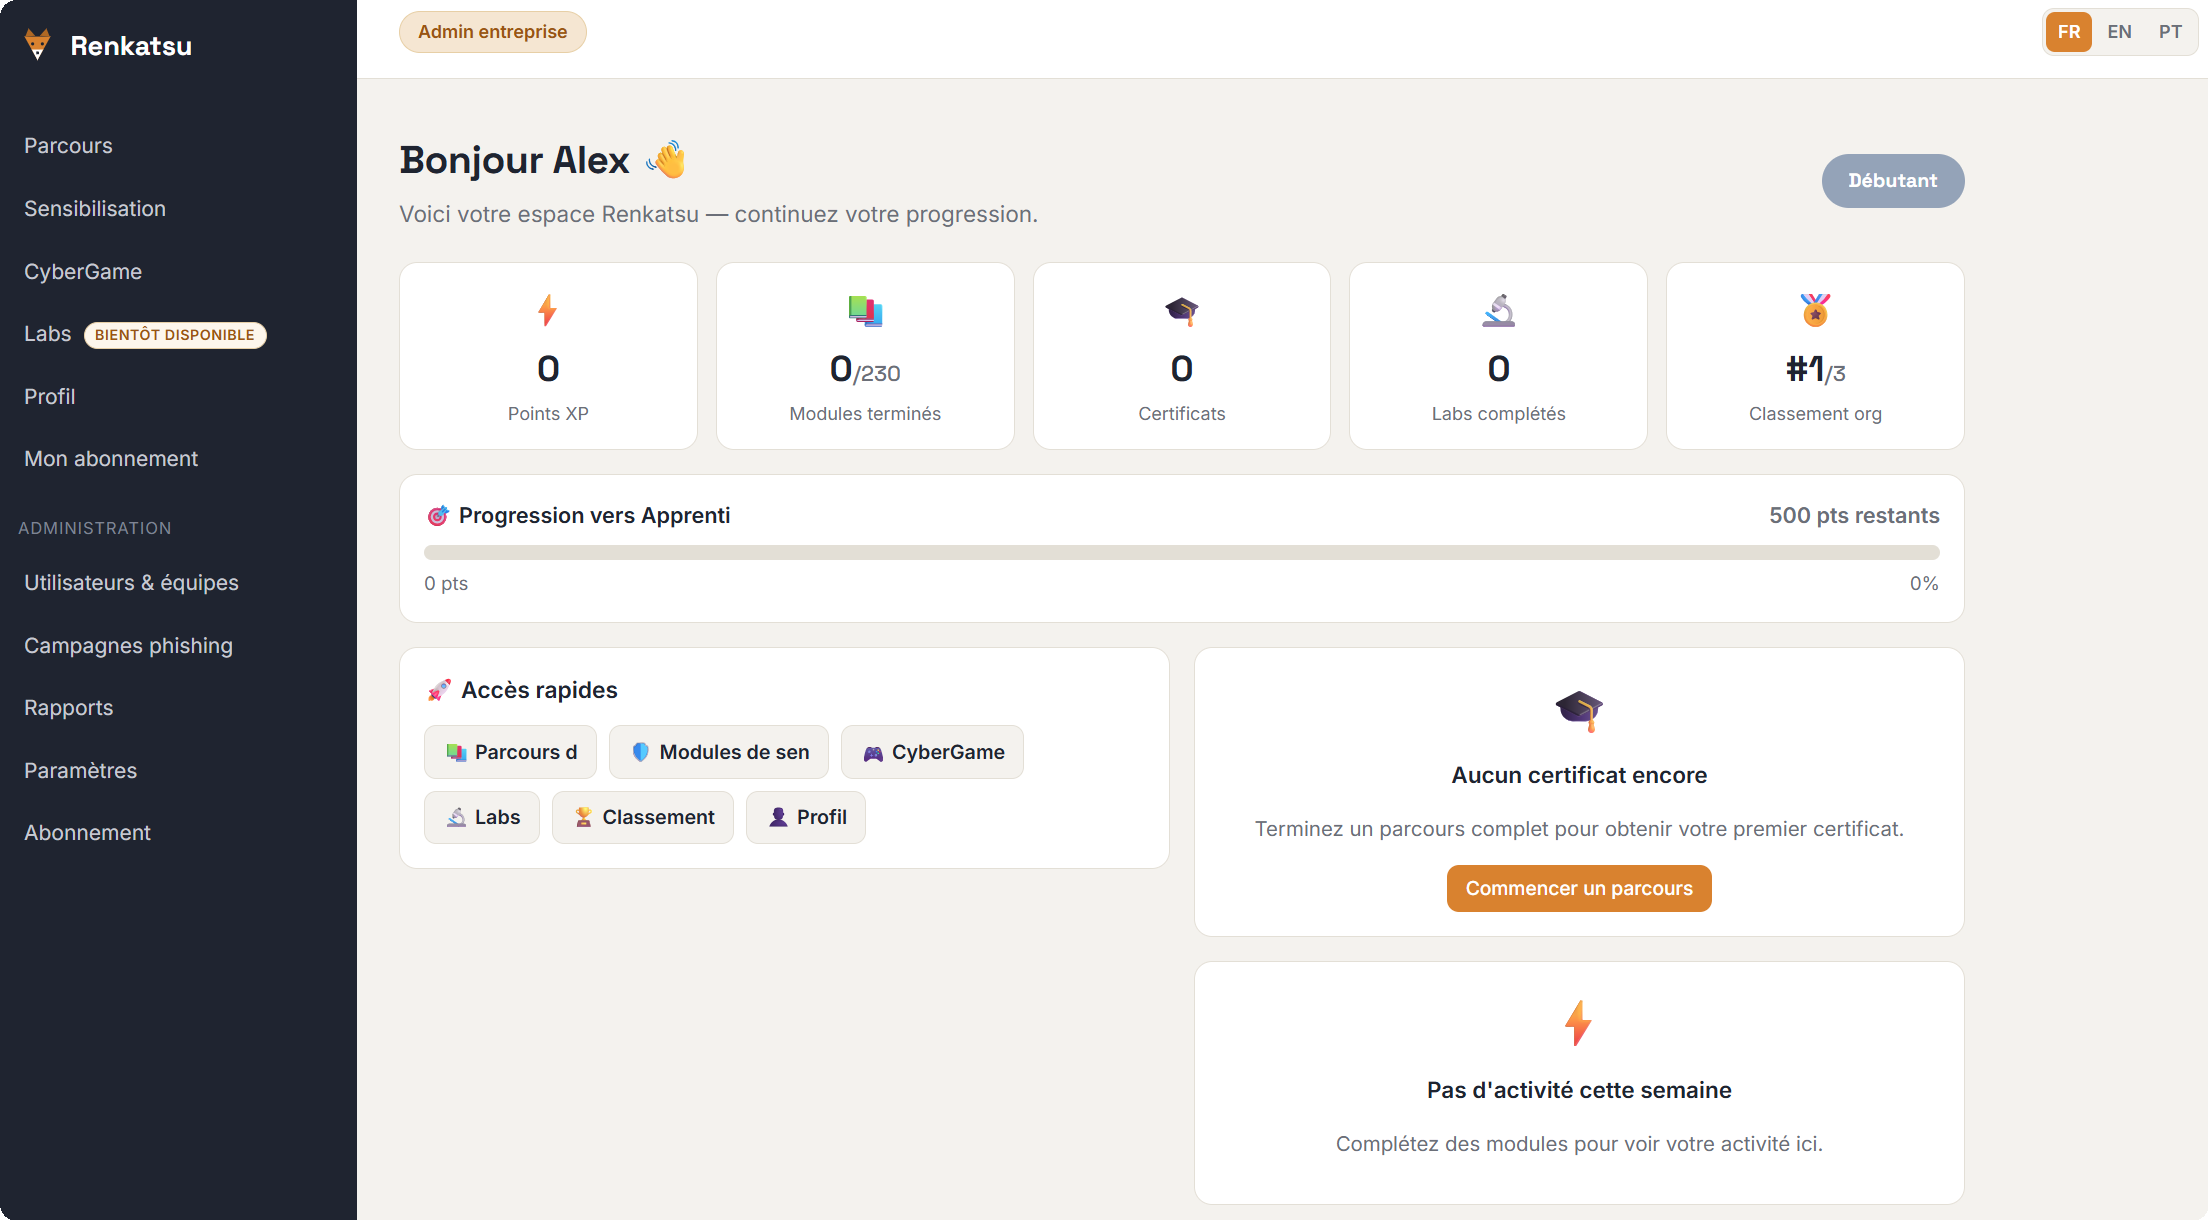
Task: Go to Utilisateurs & équipes
Action: [x=131, y=583]
